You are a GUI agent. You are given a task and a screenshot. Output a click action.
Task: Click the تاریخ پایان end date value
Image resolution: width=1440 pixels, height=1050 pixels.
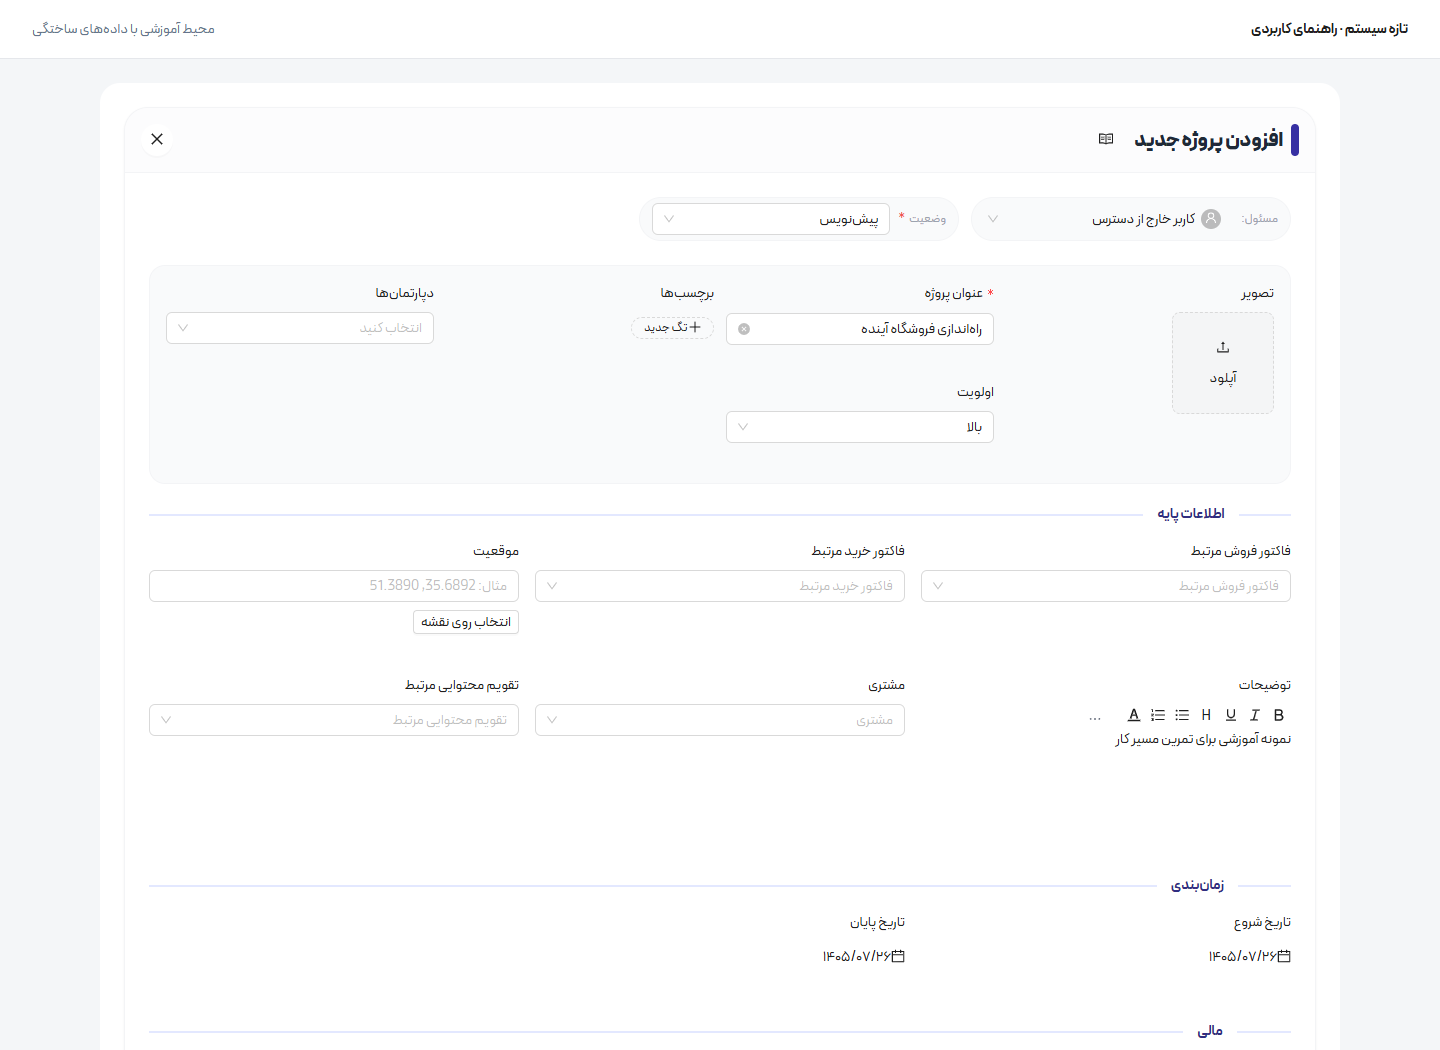(x=856, y=956)
